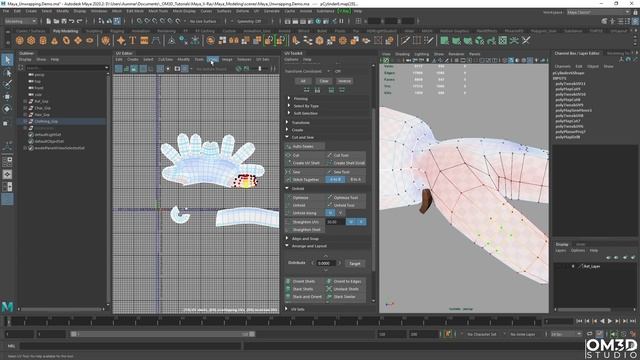The image size is (640, 360).
Task: Toggle Ref_Layer visibility in Layer Editor
Action: click(x=558, y=266)
